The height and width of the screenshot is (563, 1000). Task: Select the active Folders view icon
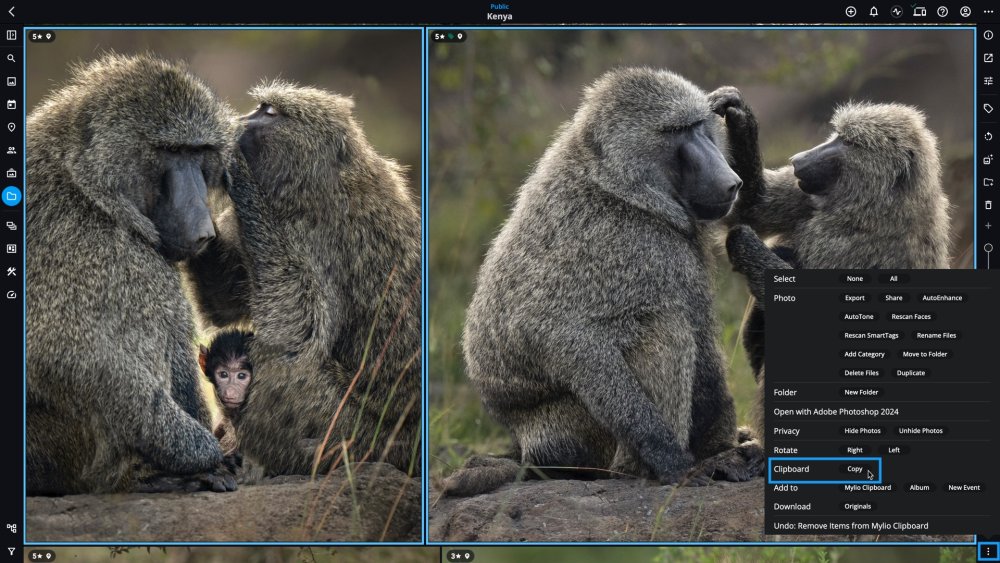[11, 196]
